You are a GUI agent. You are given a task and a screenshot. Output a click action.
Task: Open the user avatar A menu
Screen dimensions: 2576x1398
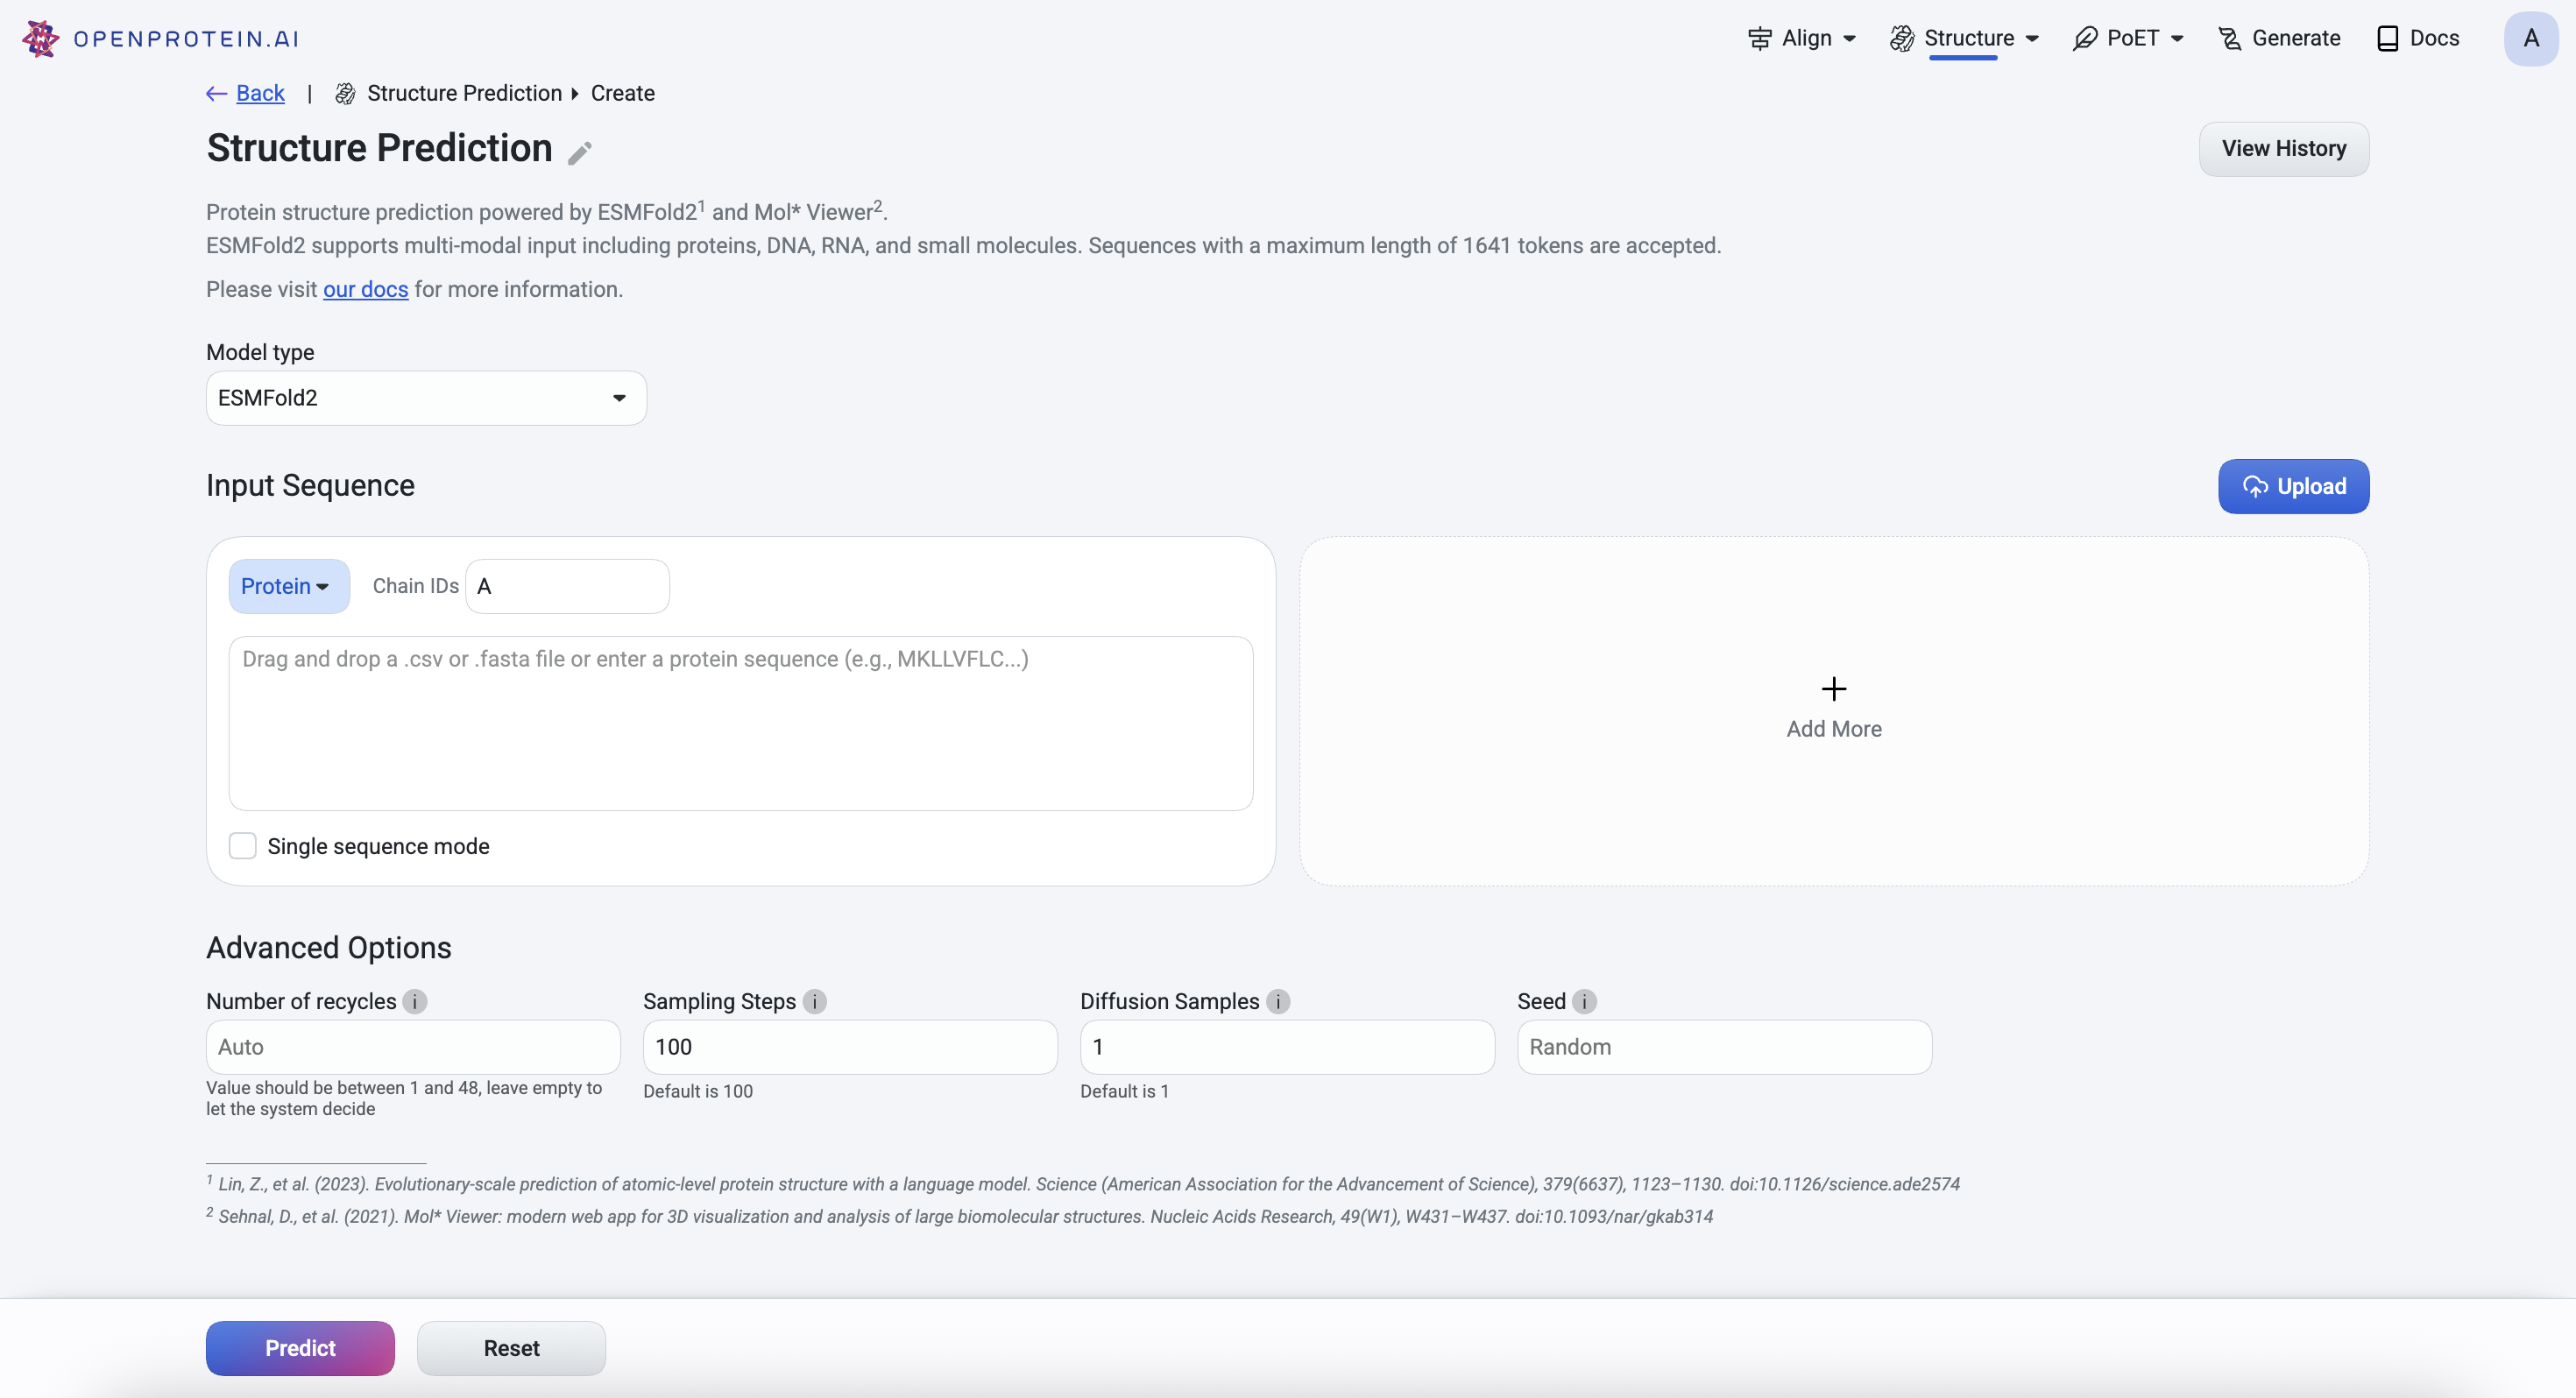(2531, 38)
